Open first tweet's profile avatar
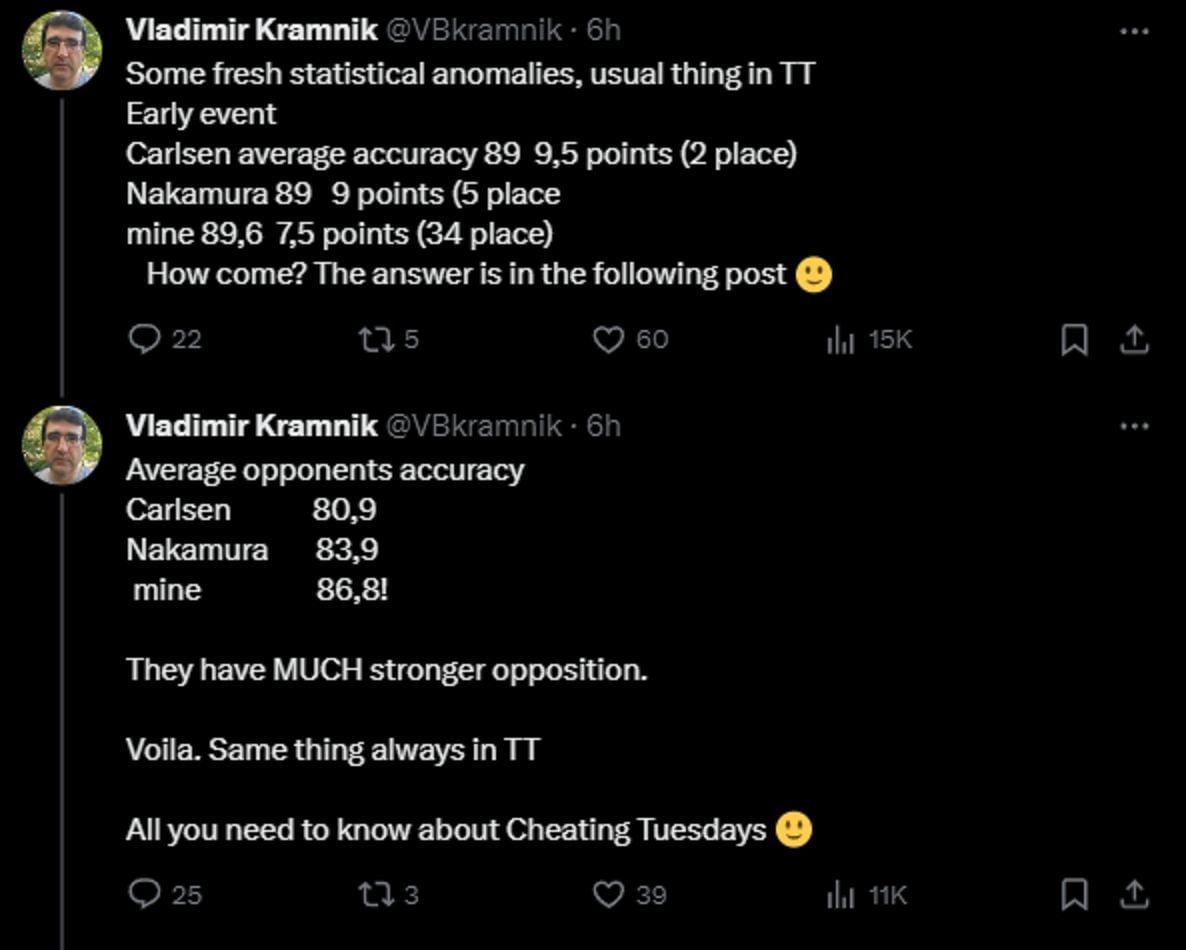1186x950 pixels. [x=62, y=50]
